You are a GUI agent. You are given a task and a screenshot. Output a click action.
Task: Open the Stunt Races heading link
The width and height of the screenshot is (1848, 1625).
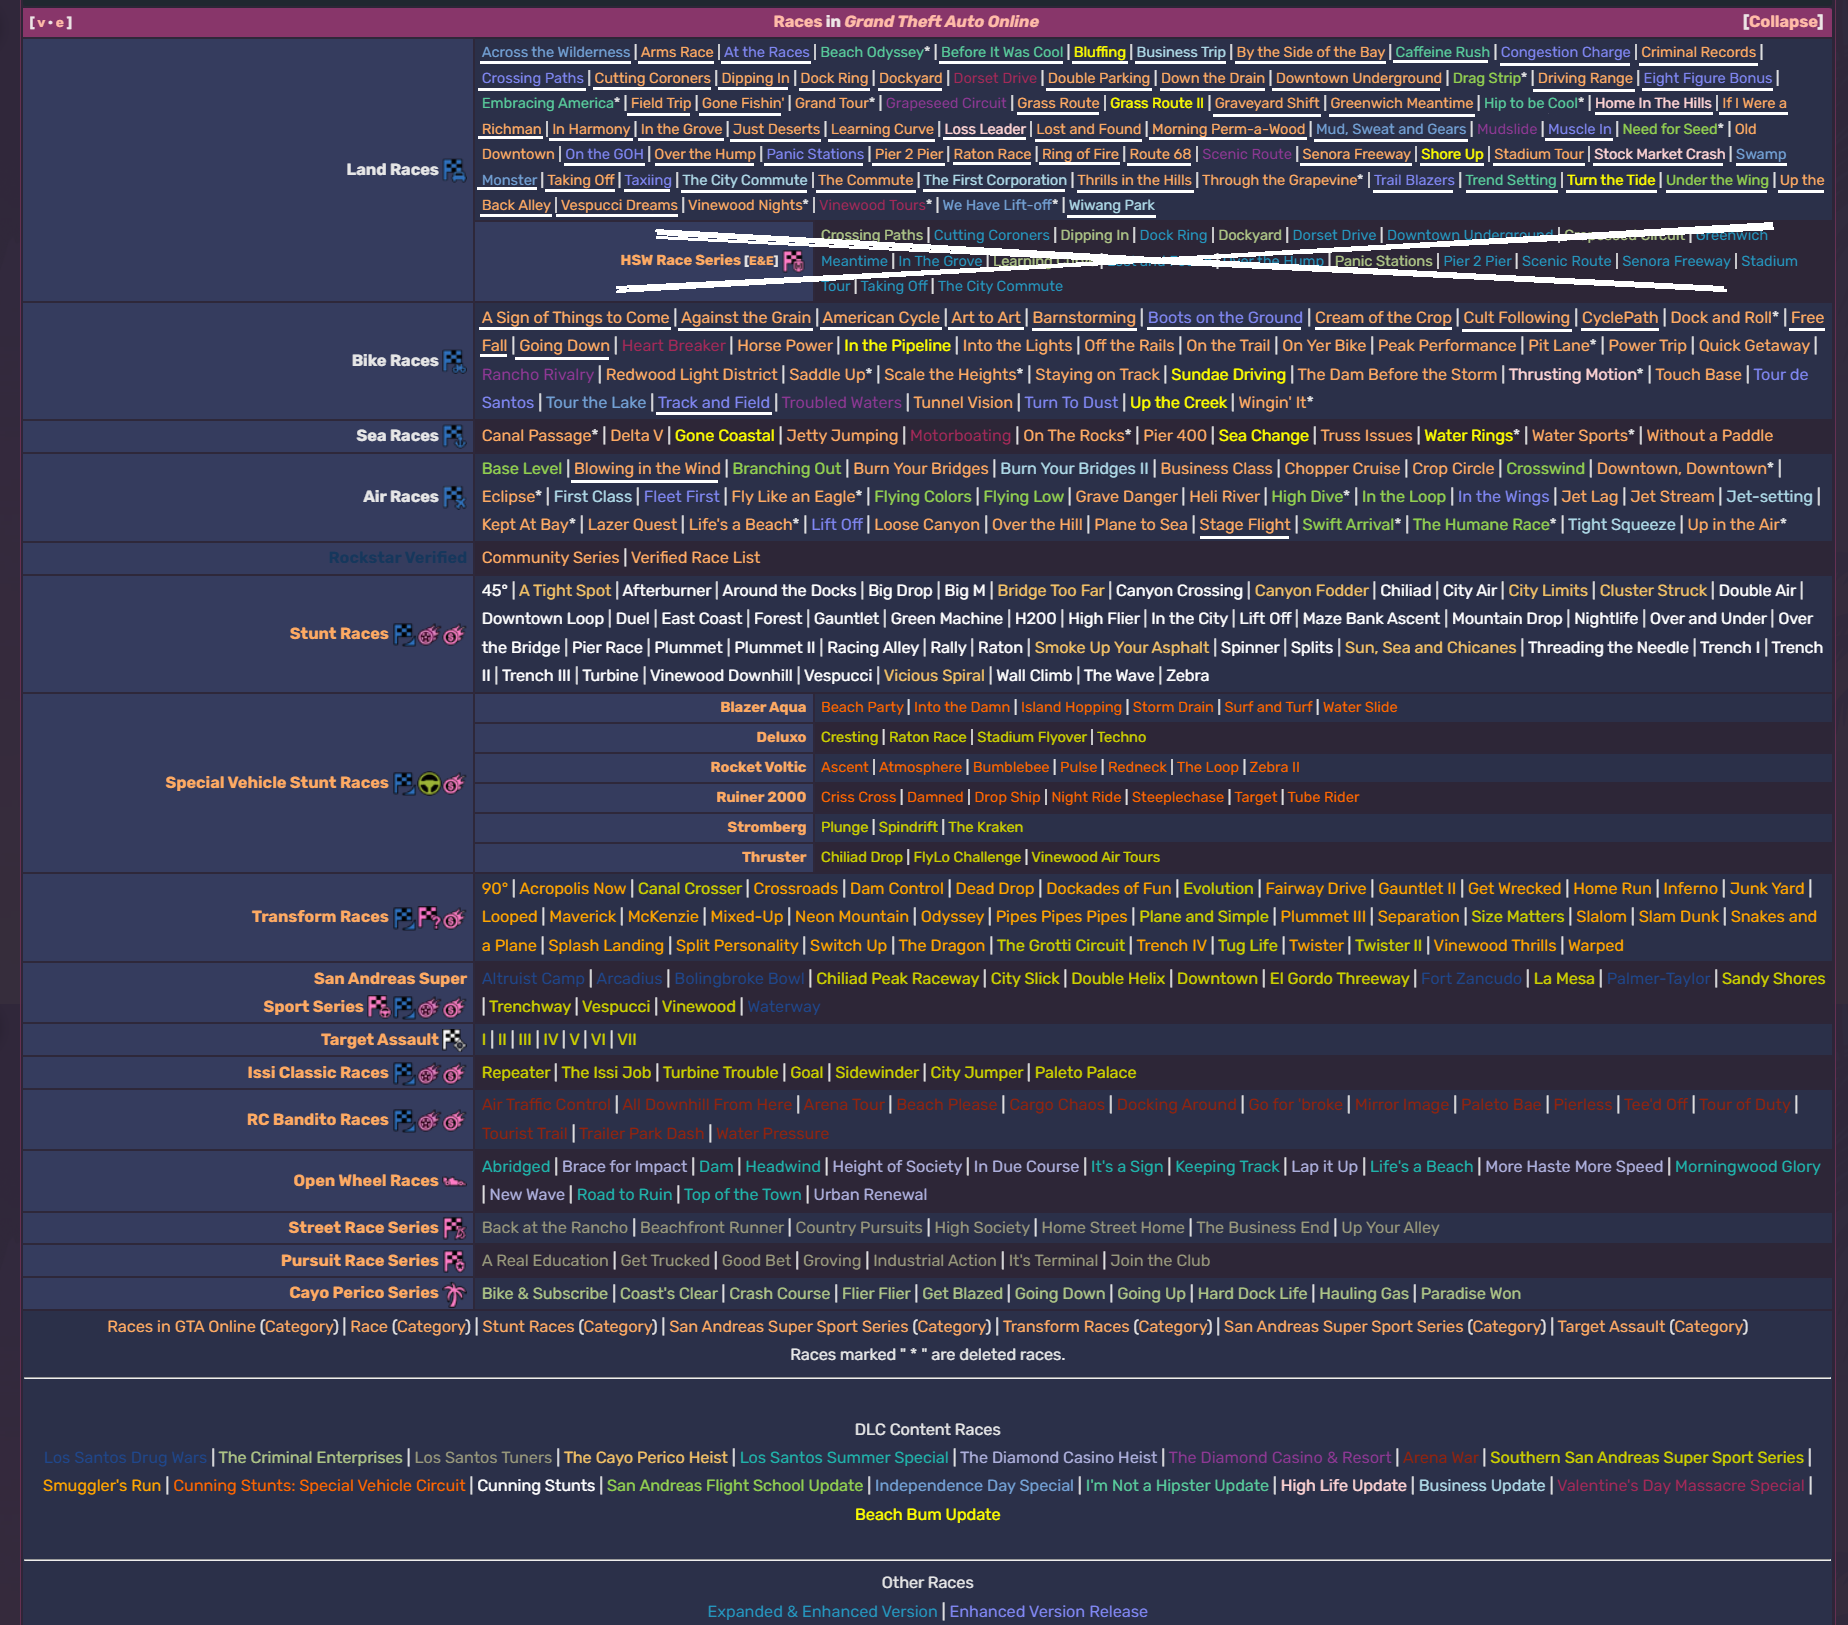tap(339, 634)
